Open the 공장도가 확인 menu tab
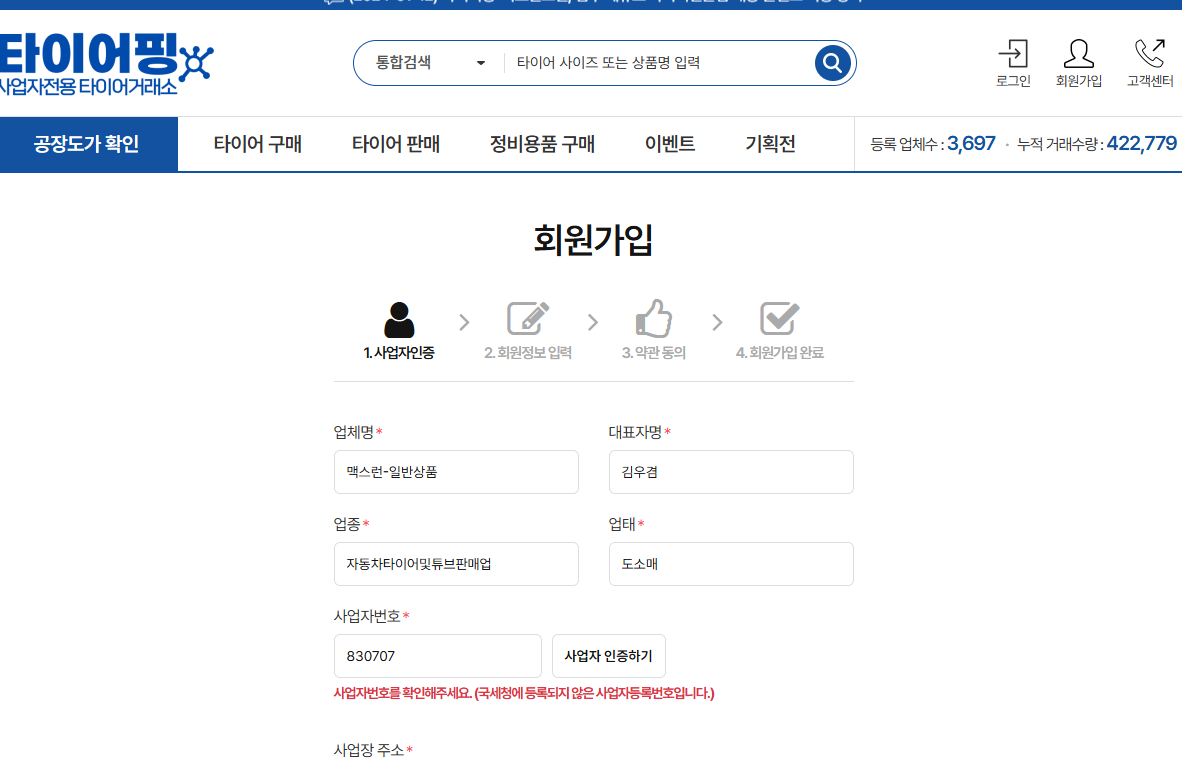The height and width of the screenshot is (762, 1182). click(x=88, y=144)
